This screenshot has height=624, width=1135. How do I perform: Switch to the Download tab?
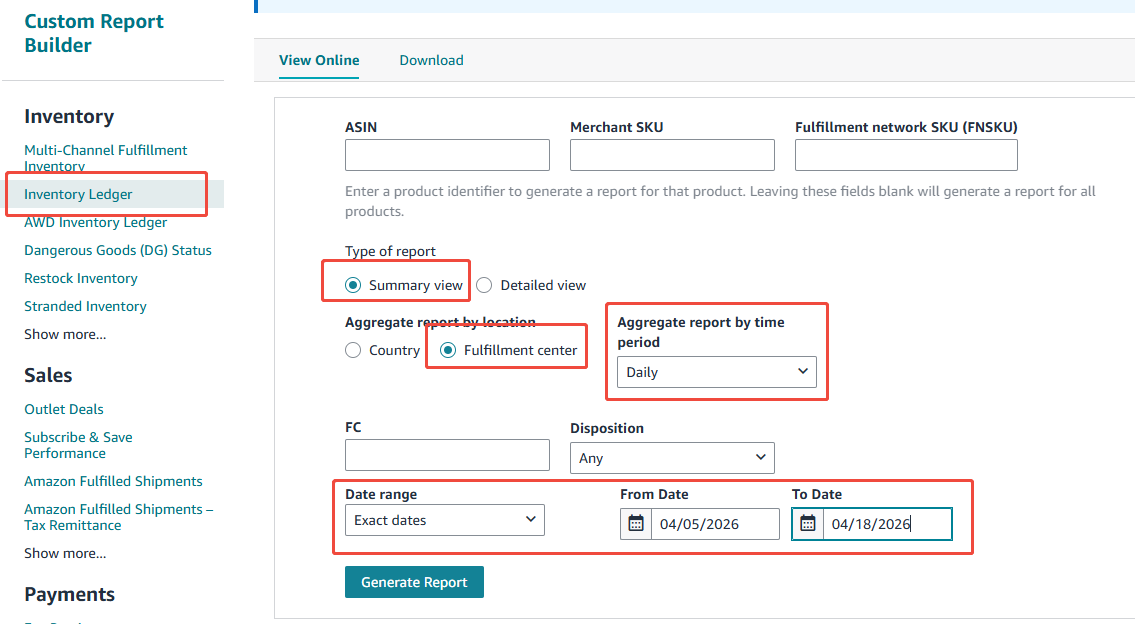(x=431, y=60)
